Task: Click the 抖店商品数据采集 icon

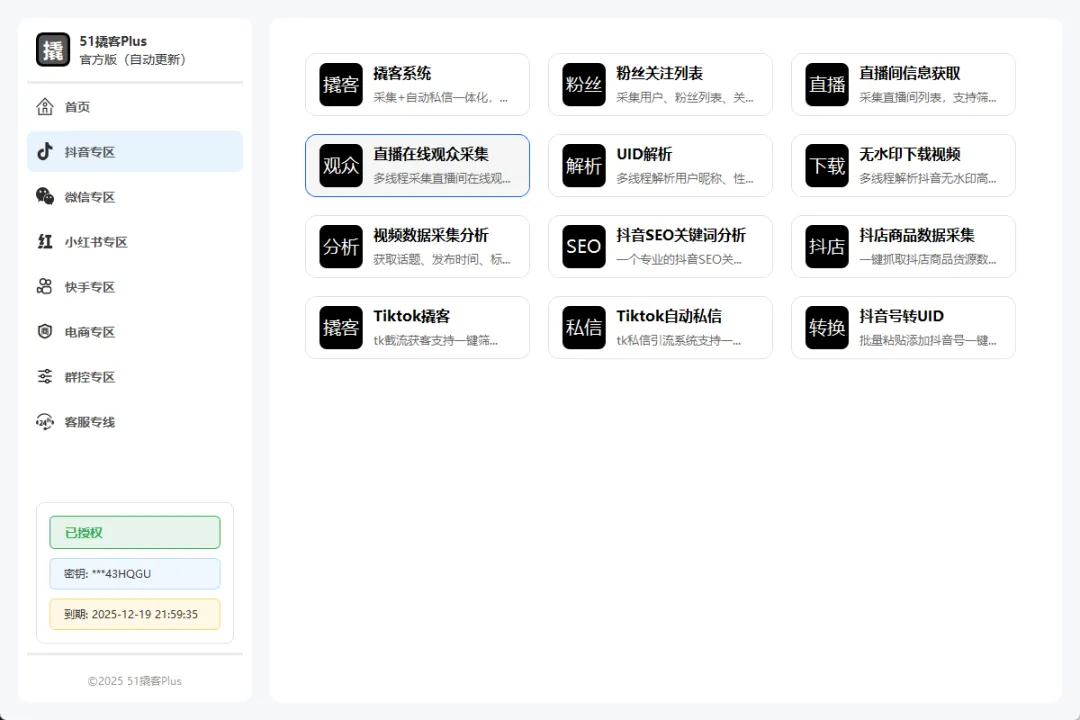Action: pos(827,246)
